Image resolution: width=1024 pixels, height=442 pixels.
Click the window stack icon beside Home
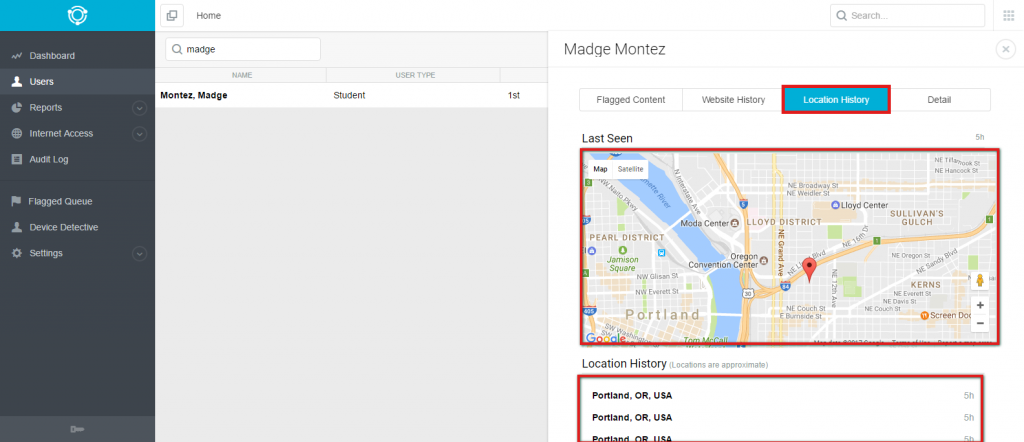click(172, 16)
